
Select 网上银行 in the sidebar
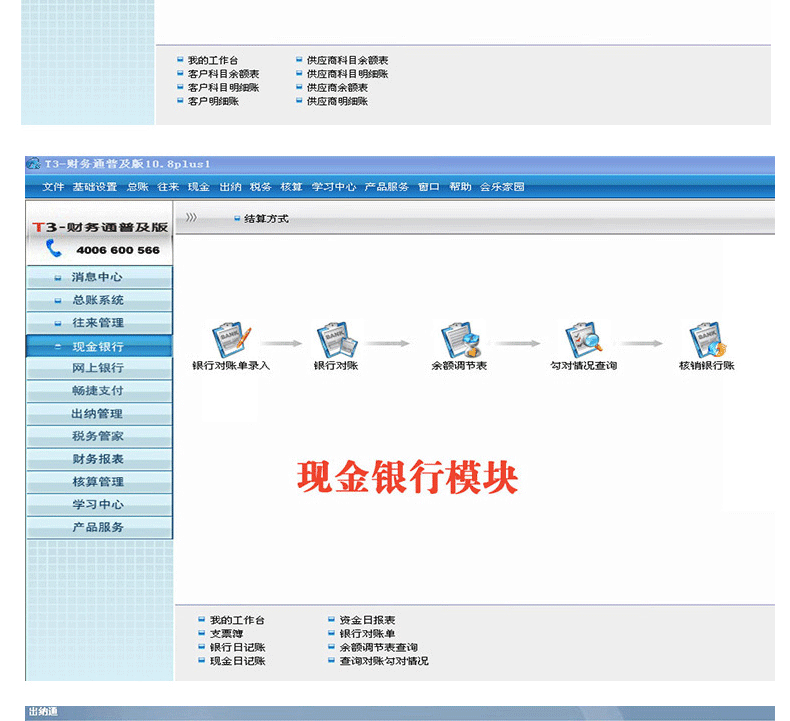[x=99, y=368]
